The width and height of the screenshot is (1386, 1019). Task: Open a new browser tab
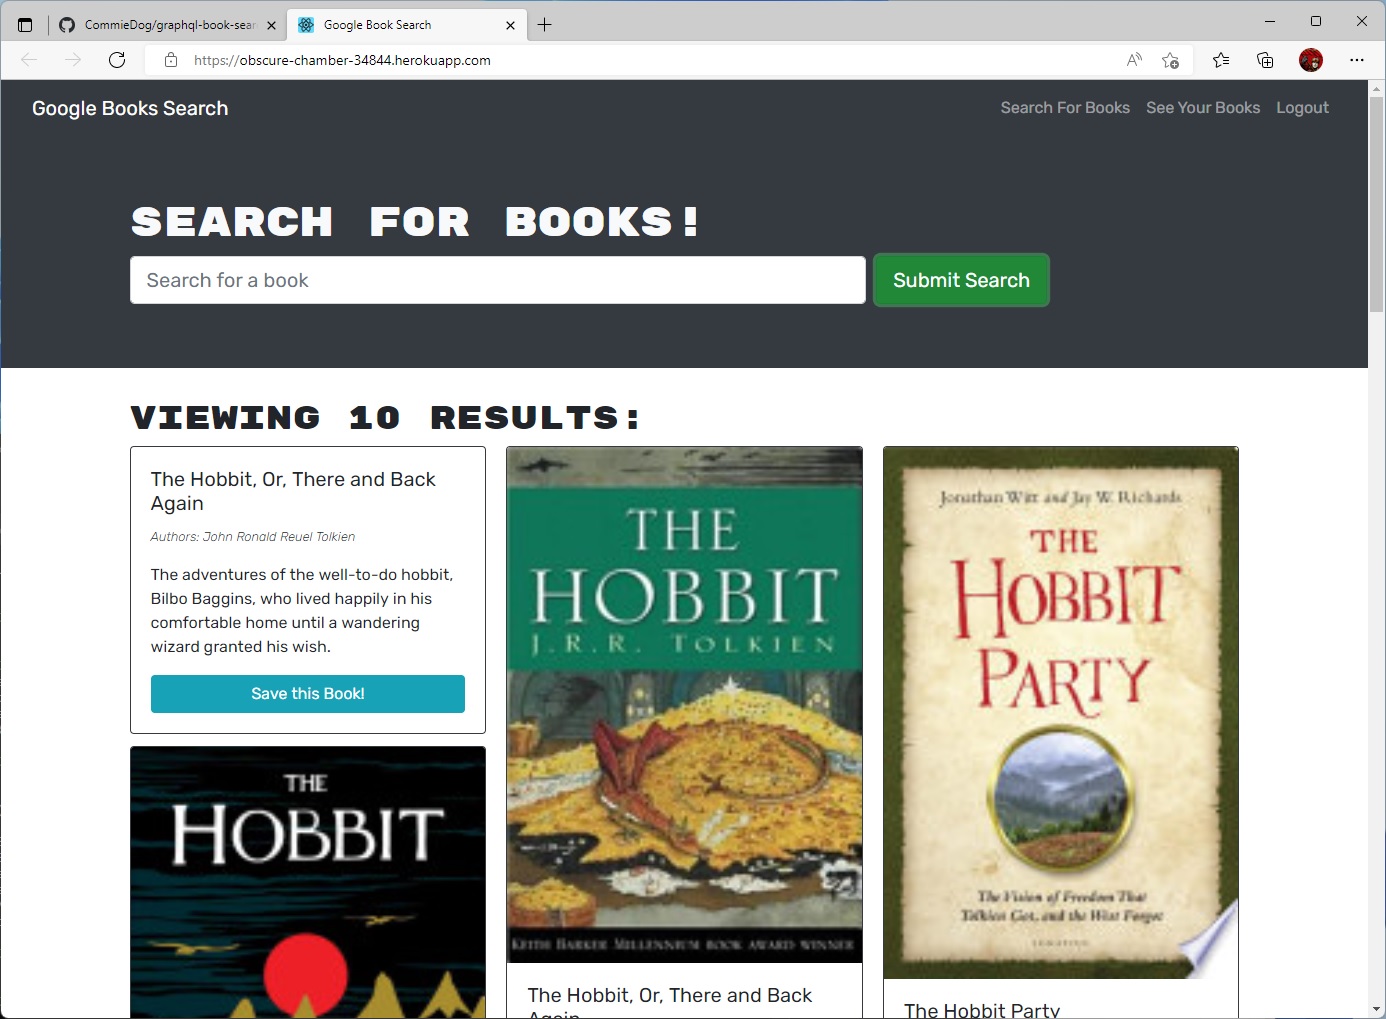545,25
